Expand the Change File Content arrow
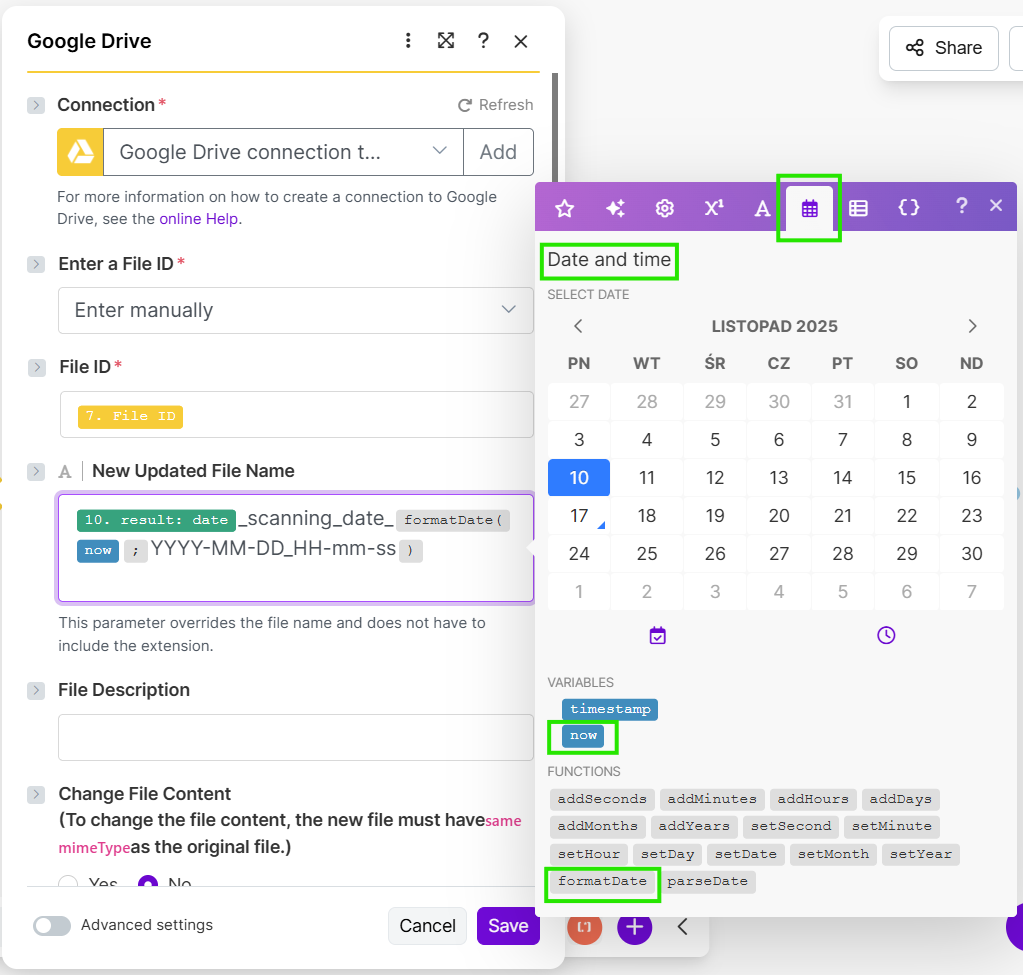1023x975 pixels. click(x=36, y=794)
